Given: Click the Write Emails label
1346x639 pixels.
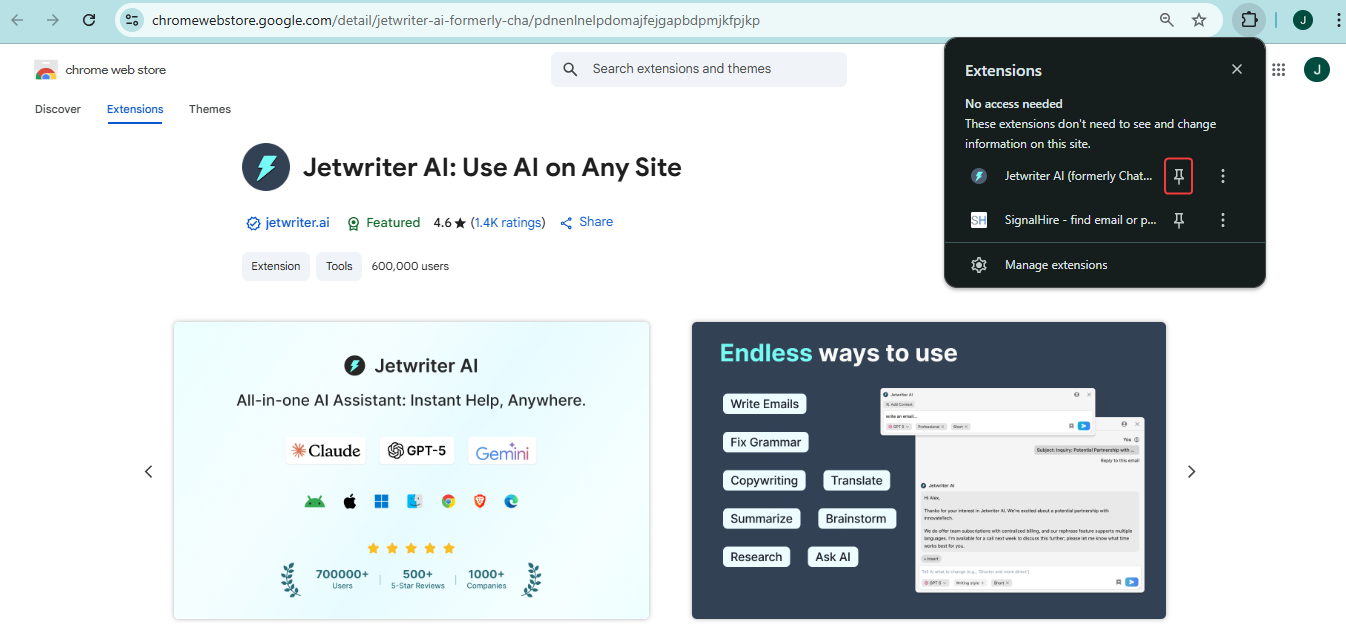Looking at the screenshot, I should (x=764, y=404).
